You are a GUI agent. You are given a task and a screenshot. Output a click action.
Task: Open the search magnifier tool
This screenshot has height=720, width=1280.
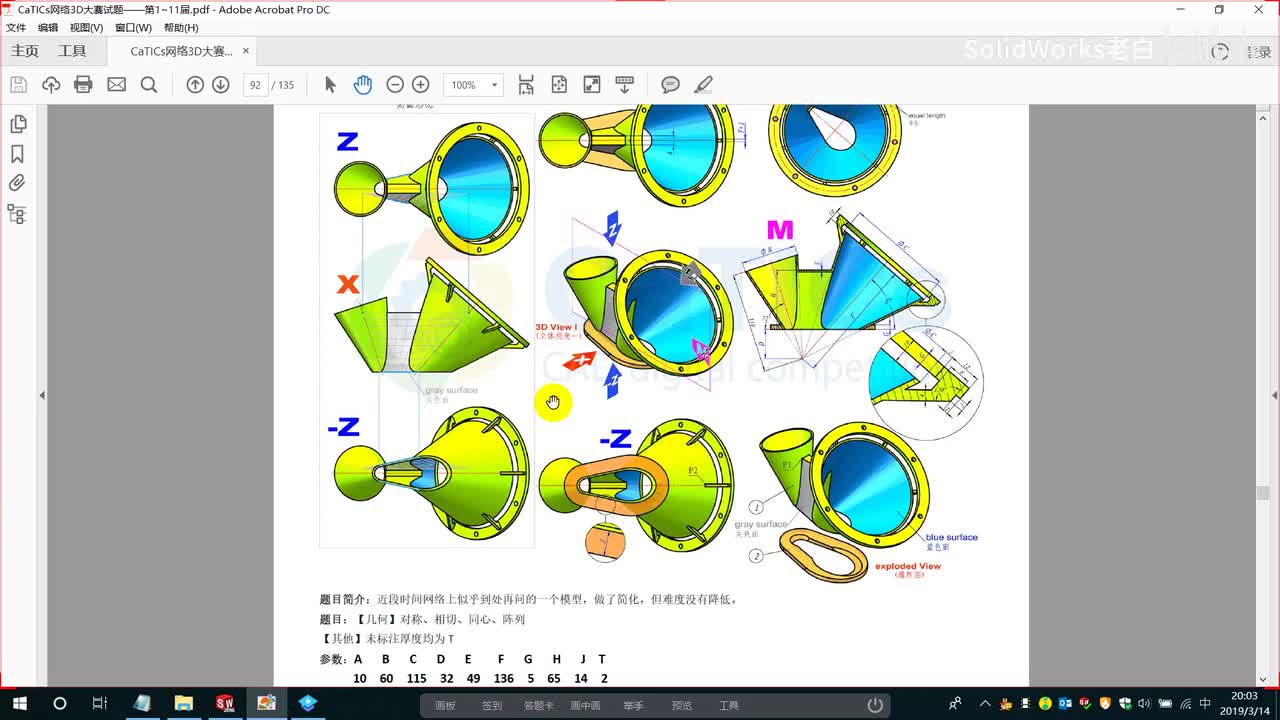coord(149,85)
